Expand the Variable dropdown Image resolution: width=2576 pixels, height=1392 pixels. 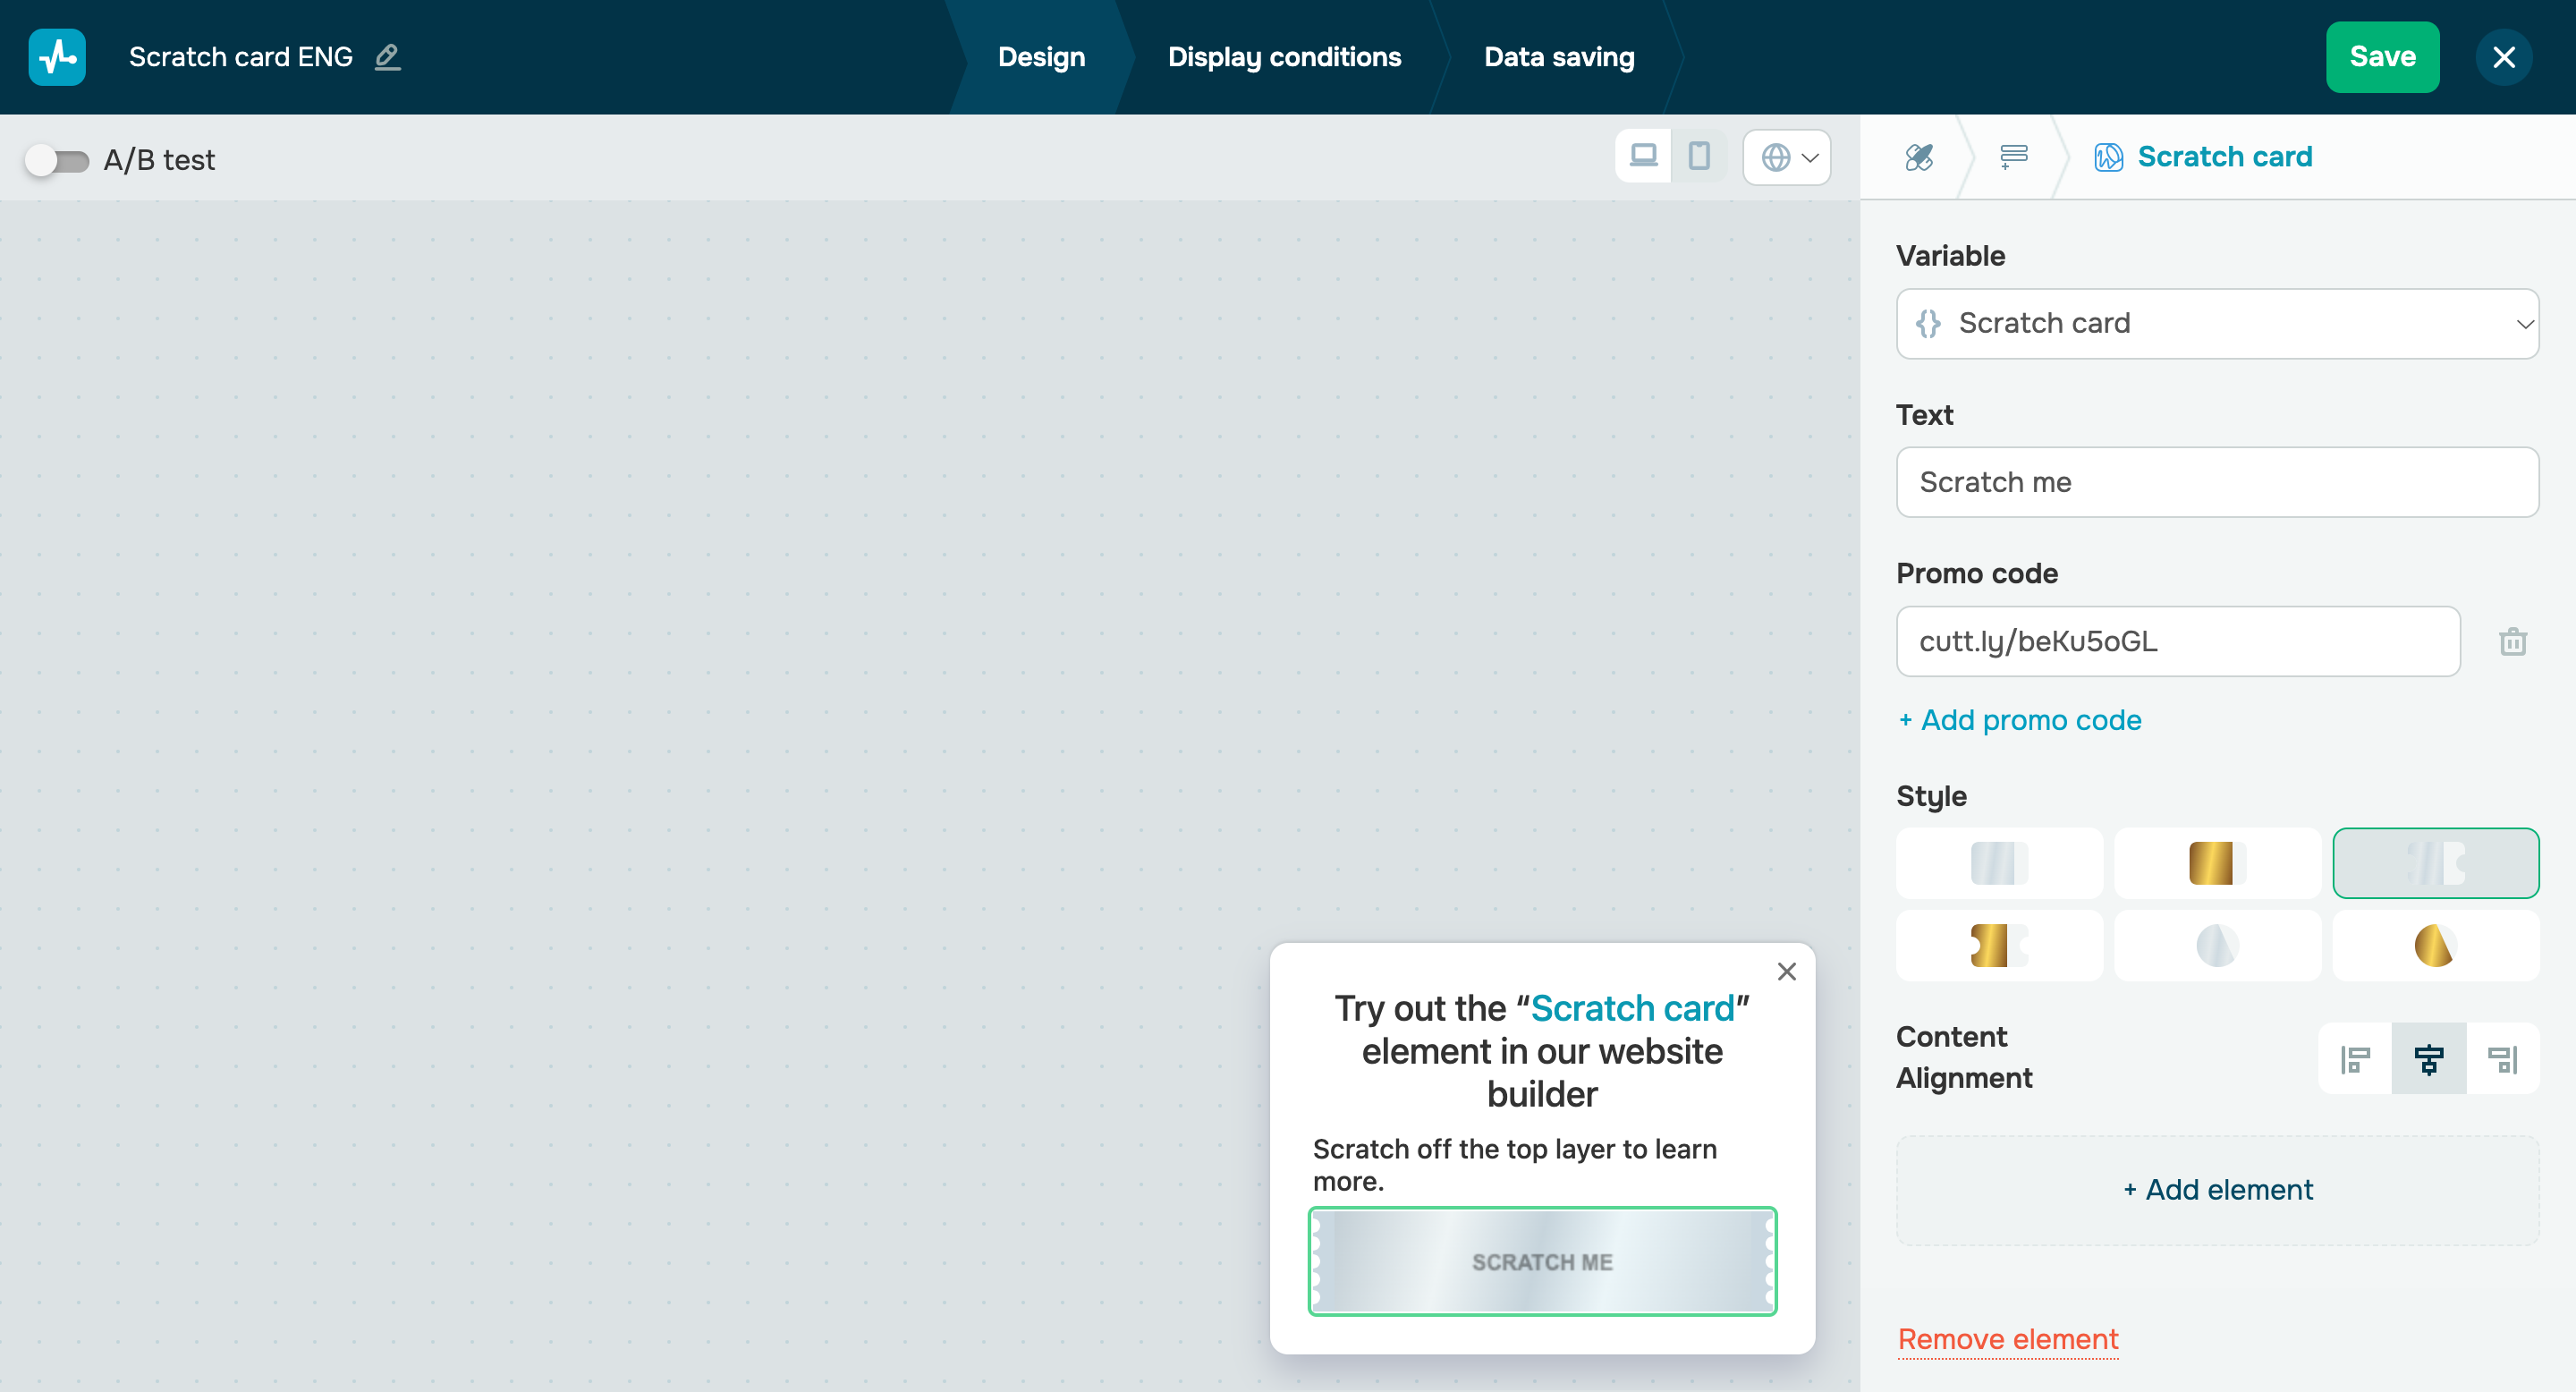2216,324
